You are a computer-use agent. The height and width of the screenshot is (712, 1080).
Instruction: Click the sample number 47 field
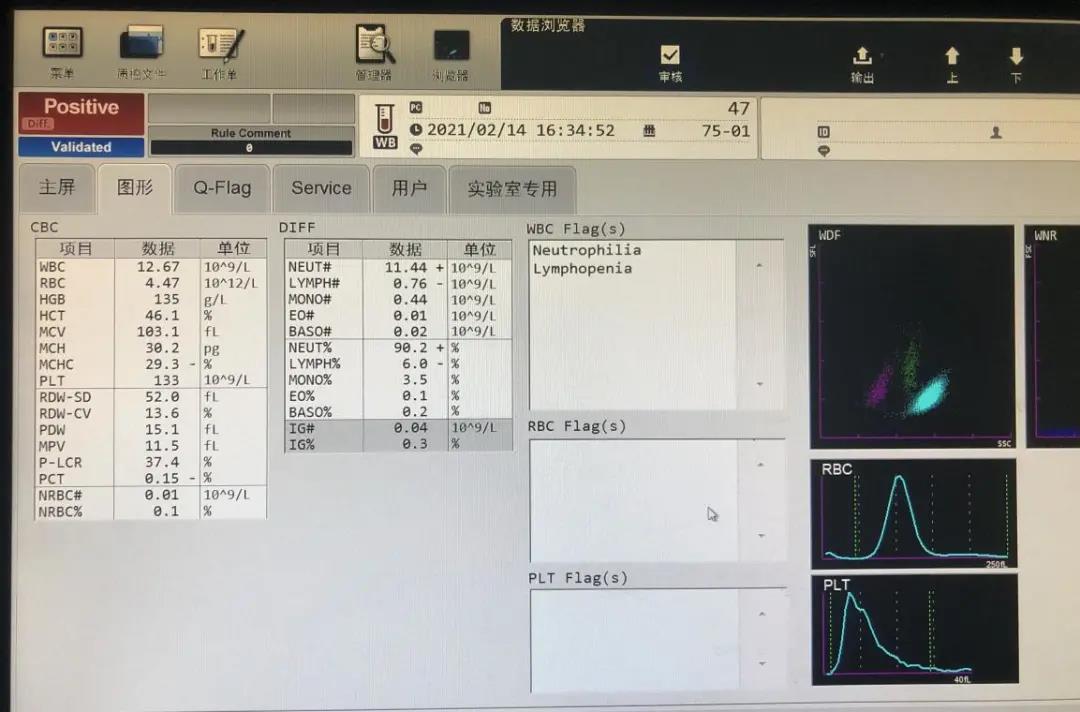(738, 109)
